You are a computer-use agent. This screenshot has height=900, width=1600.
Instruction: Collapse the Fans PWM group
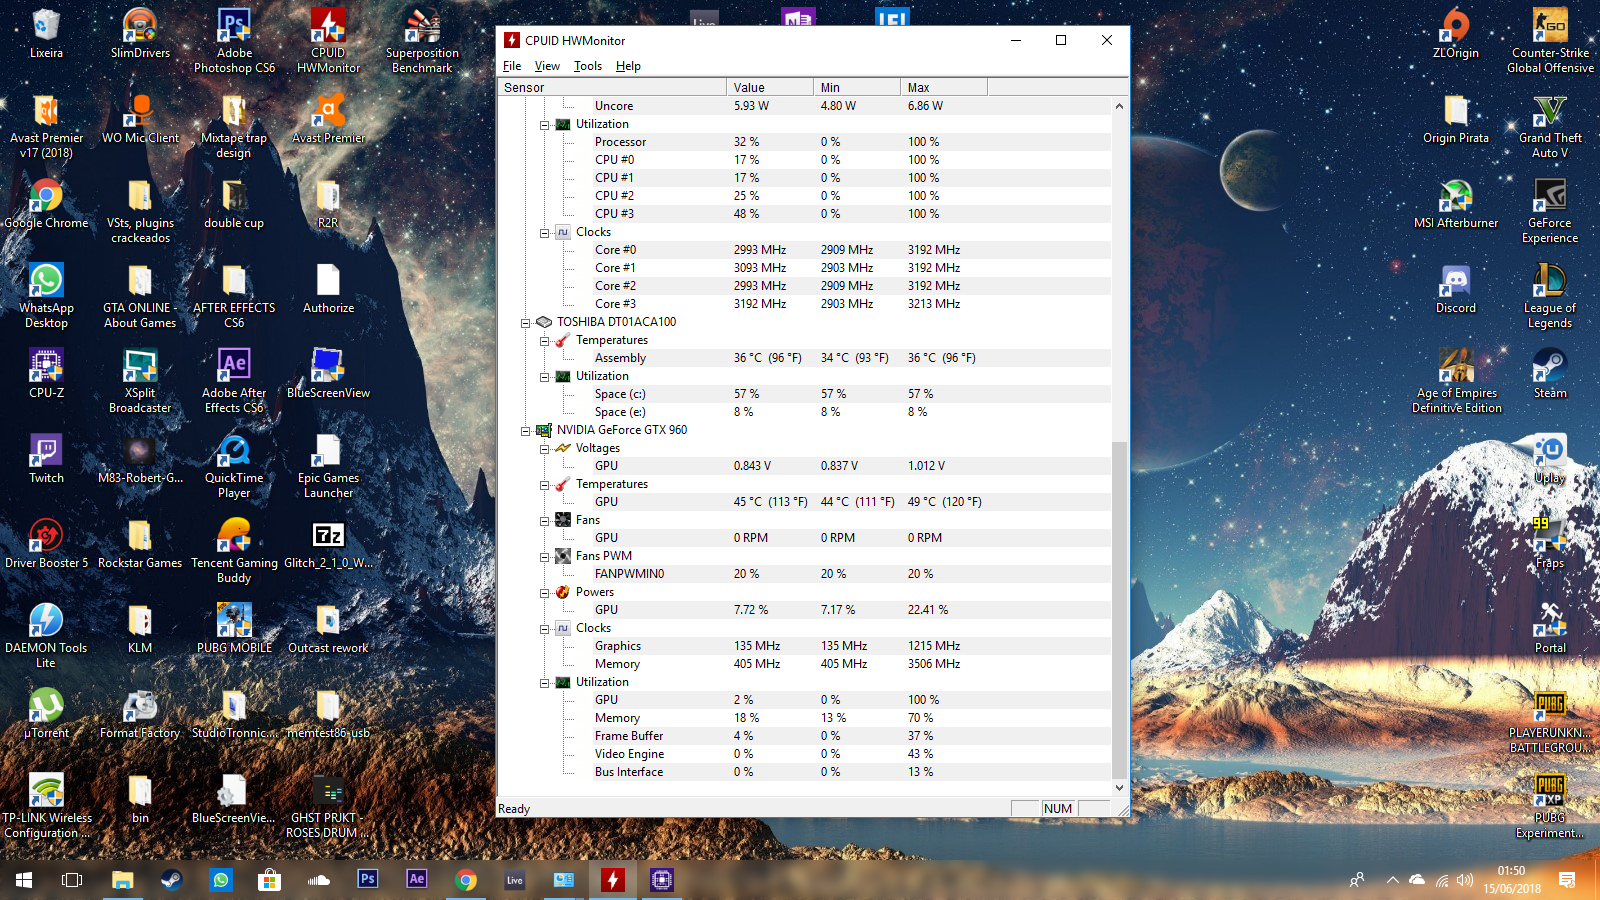click(545, 556)
